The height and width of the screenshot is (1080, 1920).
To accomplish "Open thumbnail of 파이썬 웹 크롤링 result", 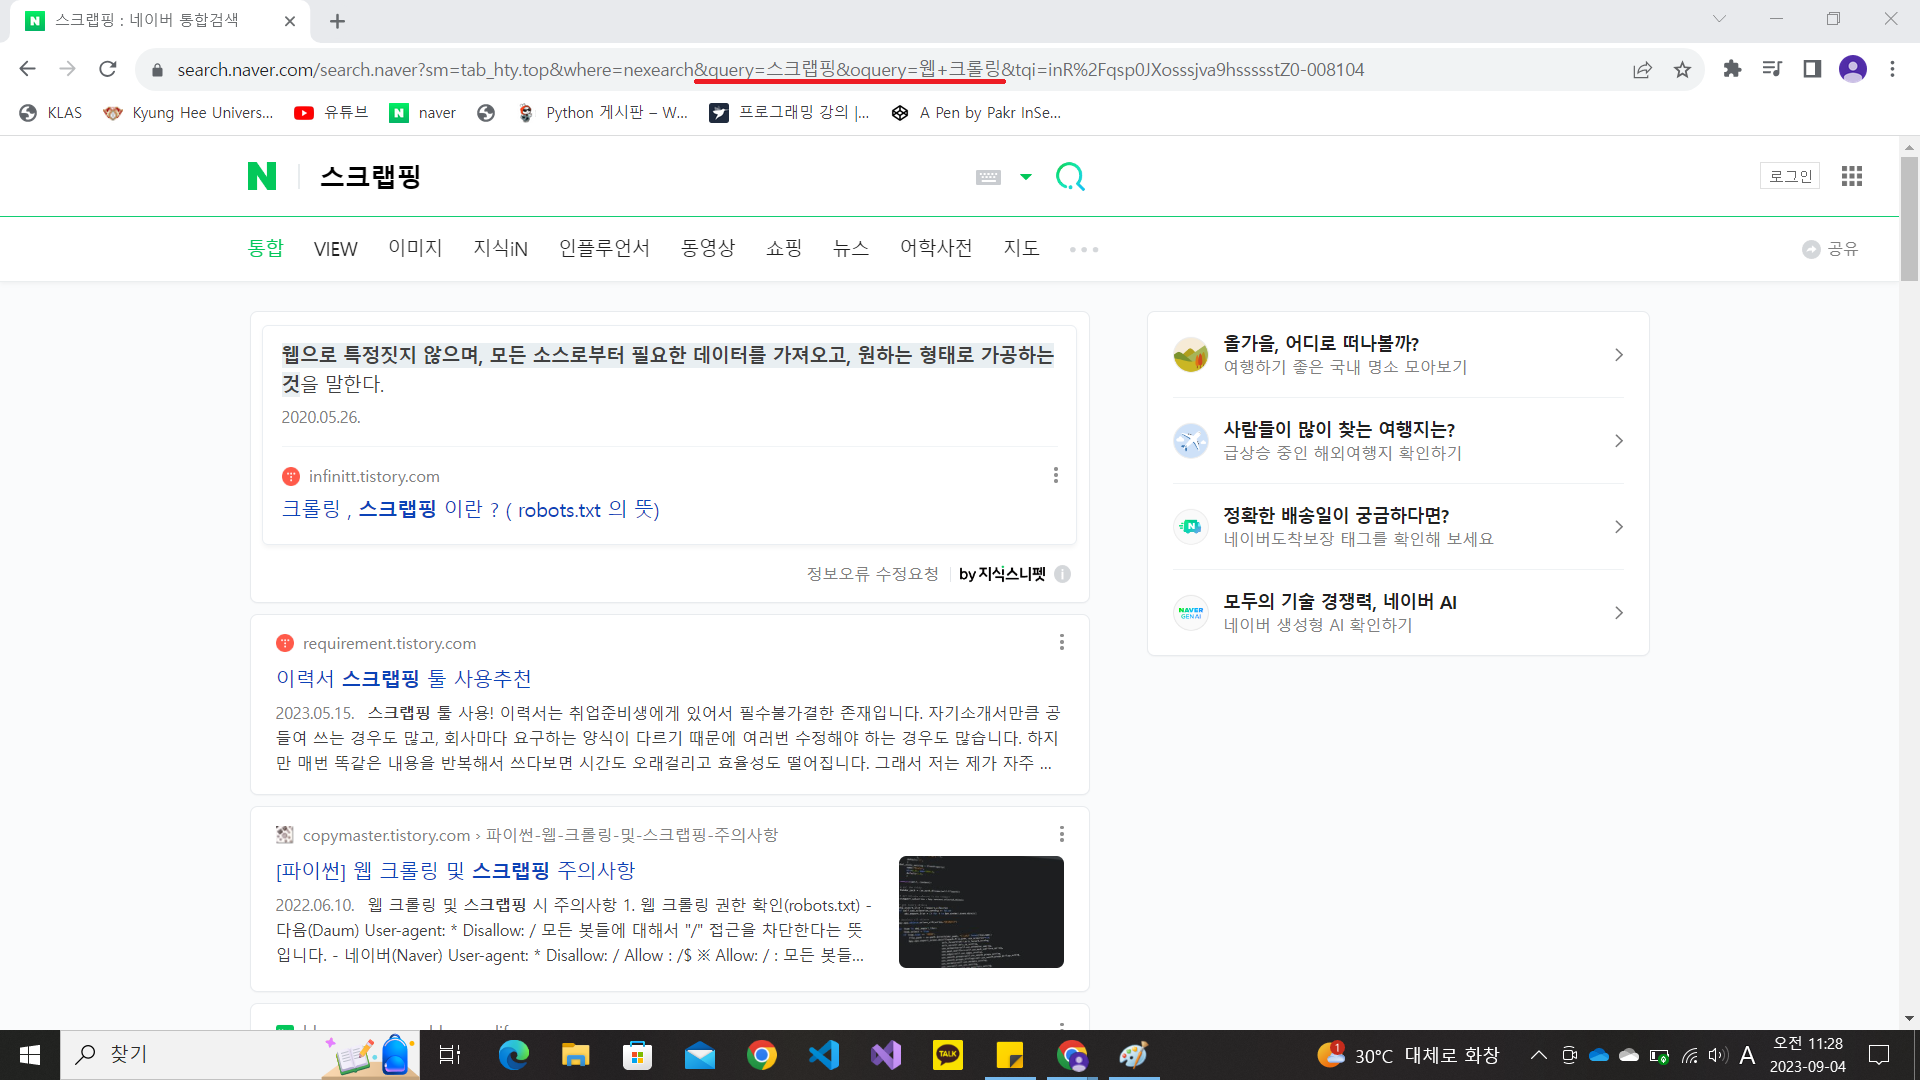I will pyautogui.click(x=980, y=911).
